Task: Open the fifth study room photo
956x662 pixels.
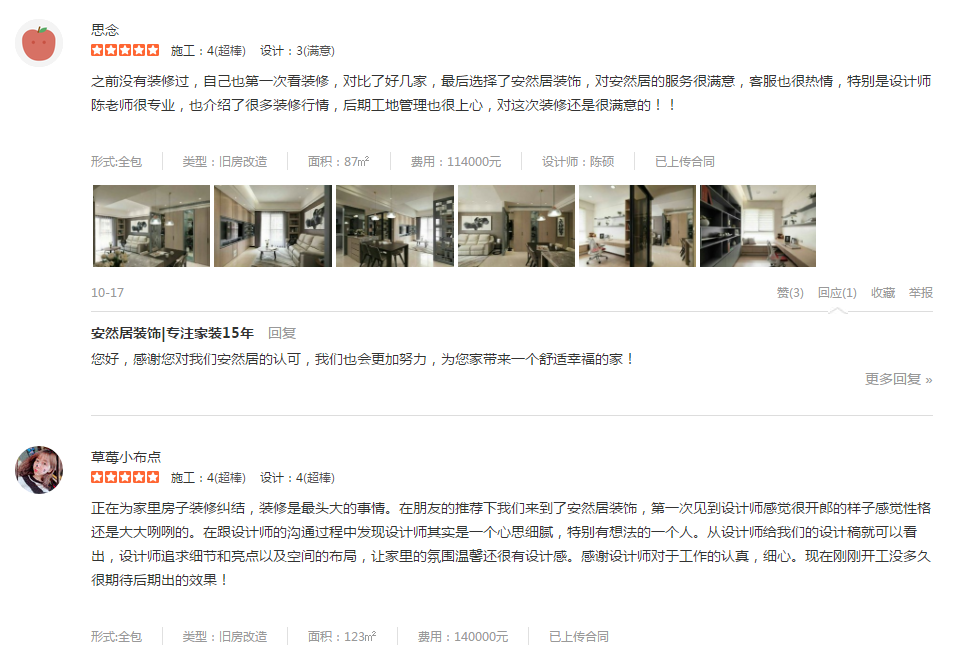Action: coord(637,226)
